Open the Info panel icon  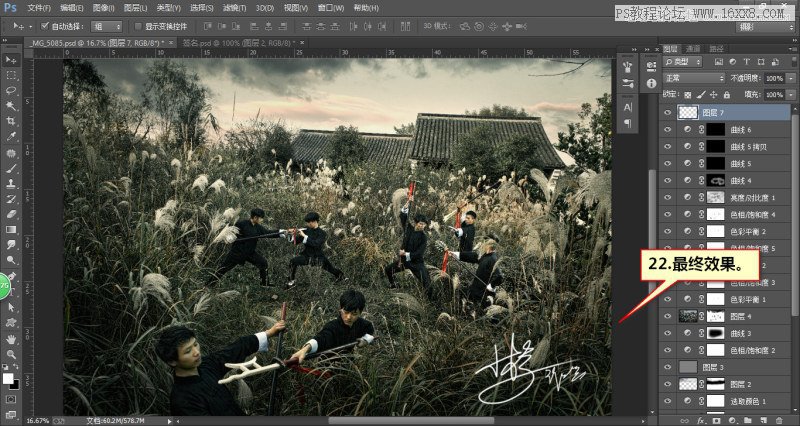pos(651,83)
